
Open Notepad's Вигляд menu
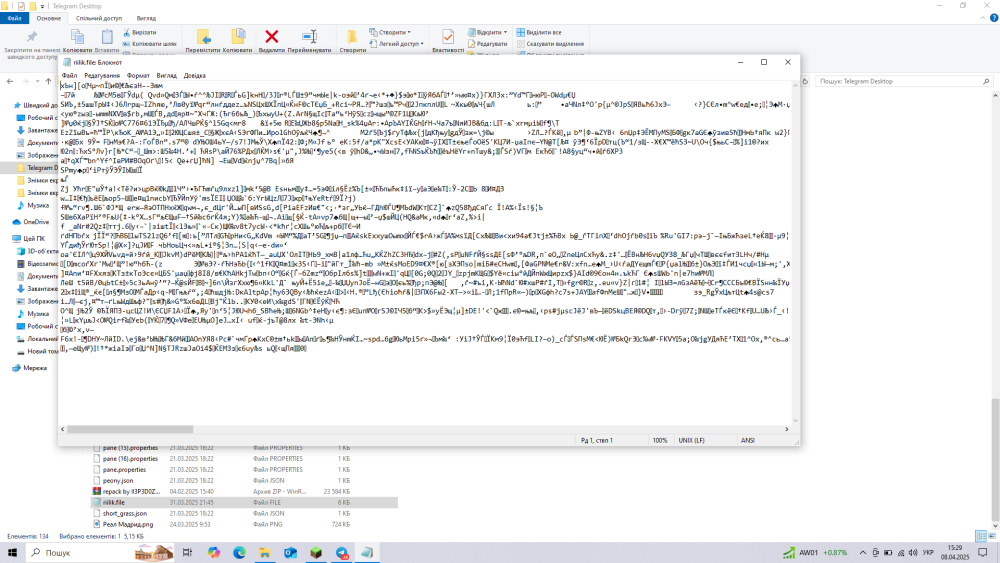click(x=166, y=75)
